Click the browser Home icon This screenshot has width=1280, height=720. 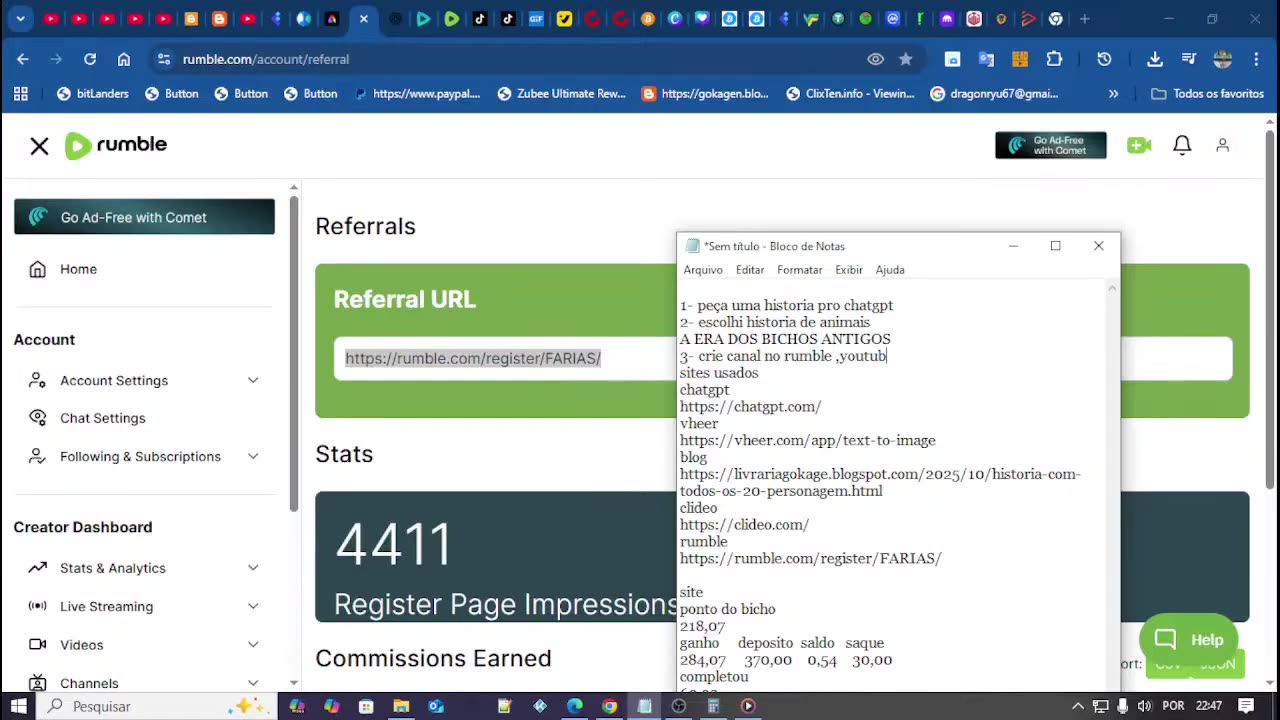point(124,59)
